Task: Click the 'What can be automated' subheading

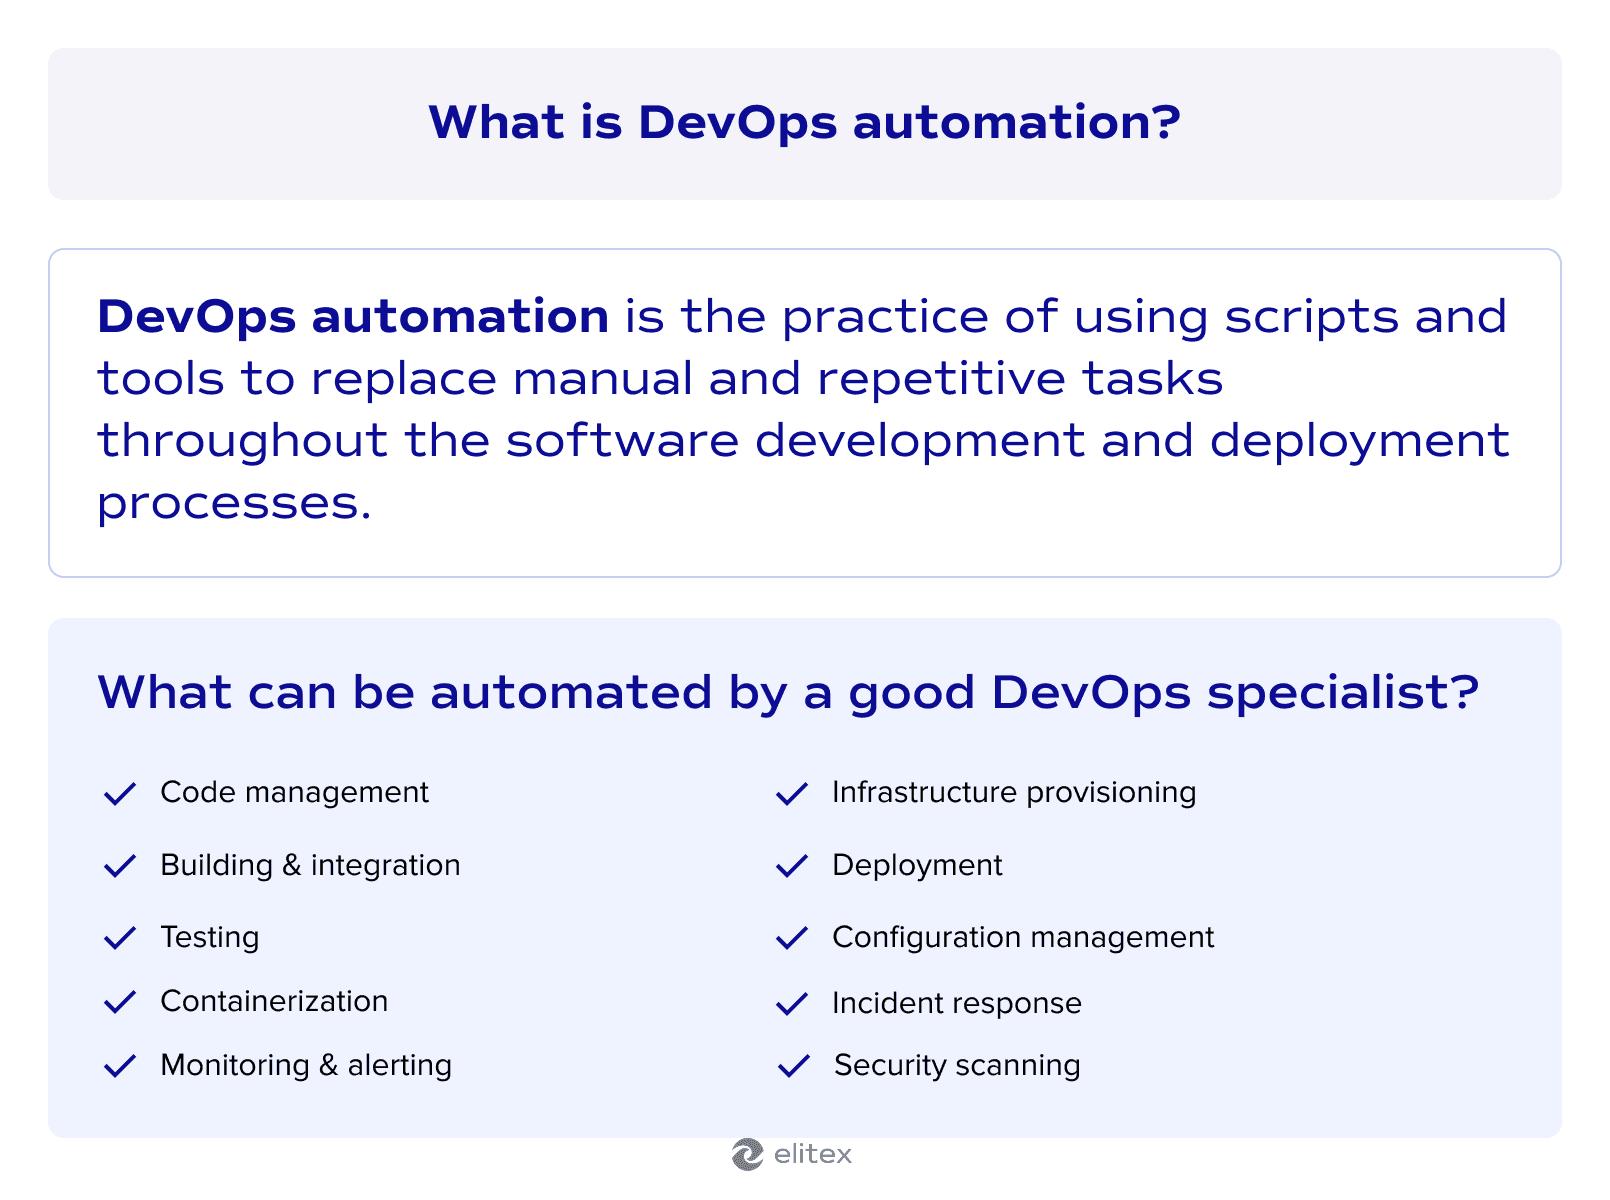Action: coord(788,693)
